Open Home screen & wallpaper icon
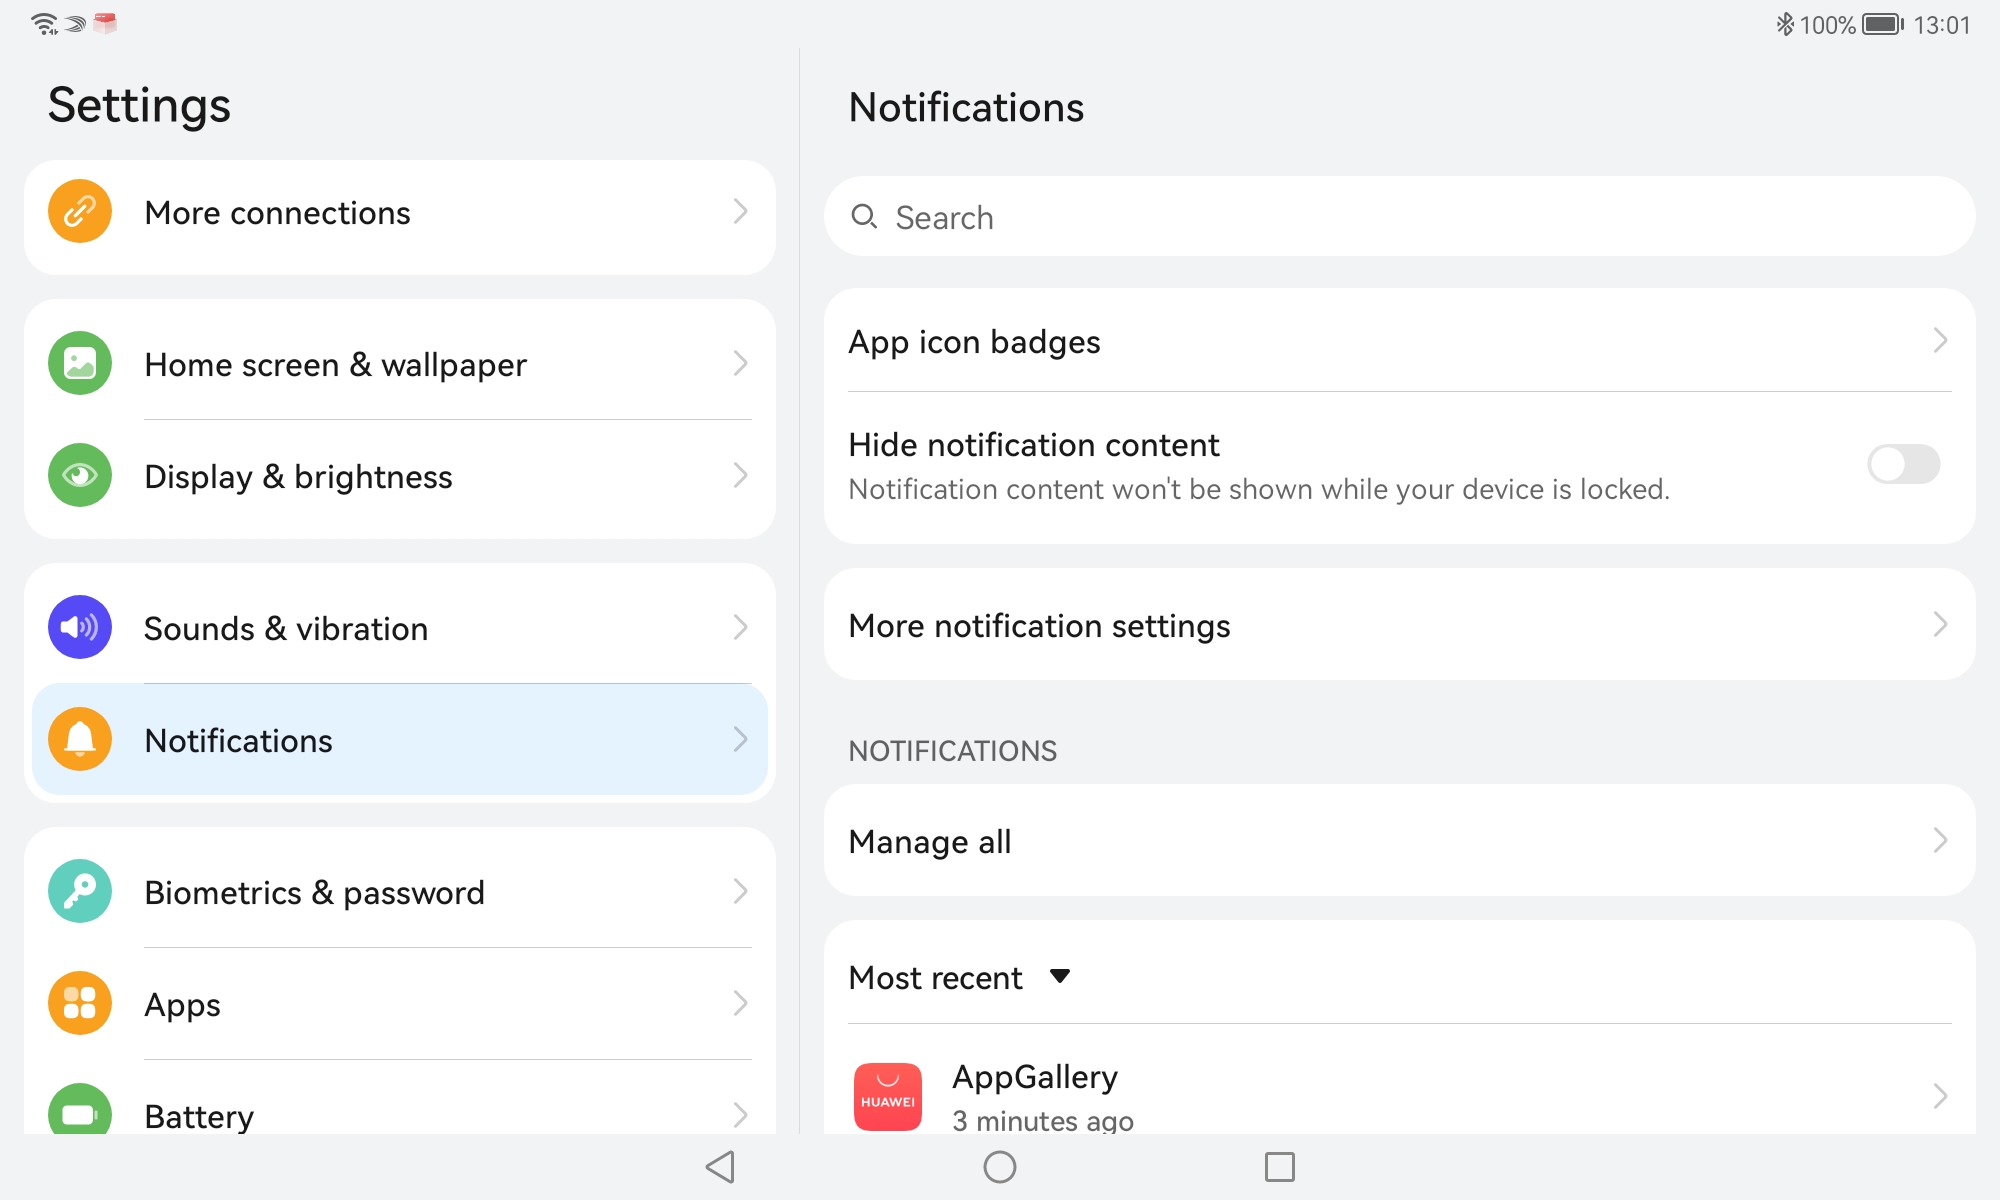 80,364
